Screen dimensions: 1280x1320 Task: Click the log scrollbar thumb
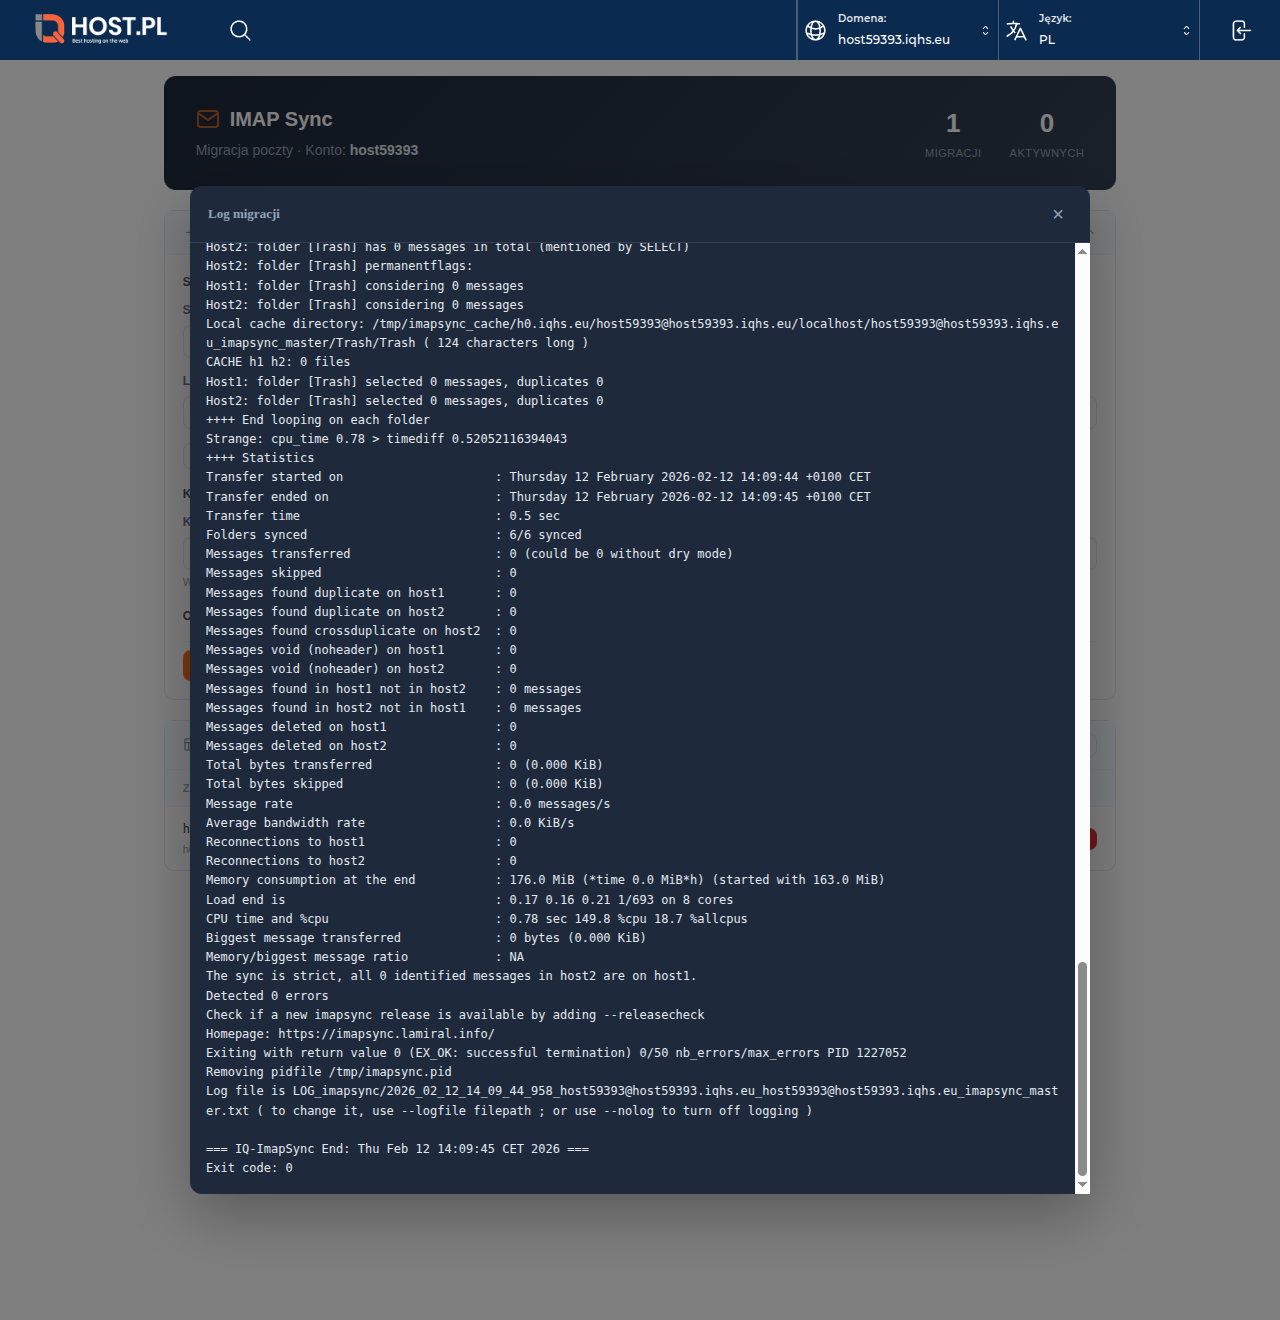1082,1070
